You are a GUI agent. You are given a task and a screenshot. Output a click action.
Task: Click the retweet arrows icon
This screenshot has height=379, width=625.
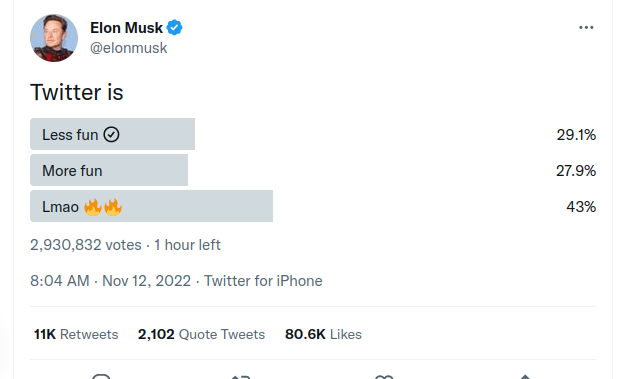pos(241,376)
